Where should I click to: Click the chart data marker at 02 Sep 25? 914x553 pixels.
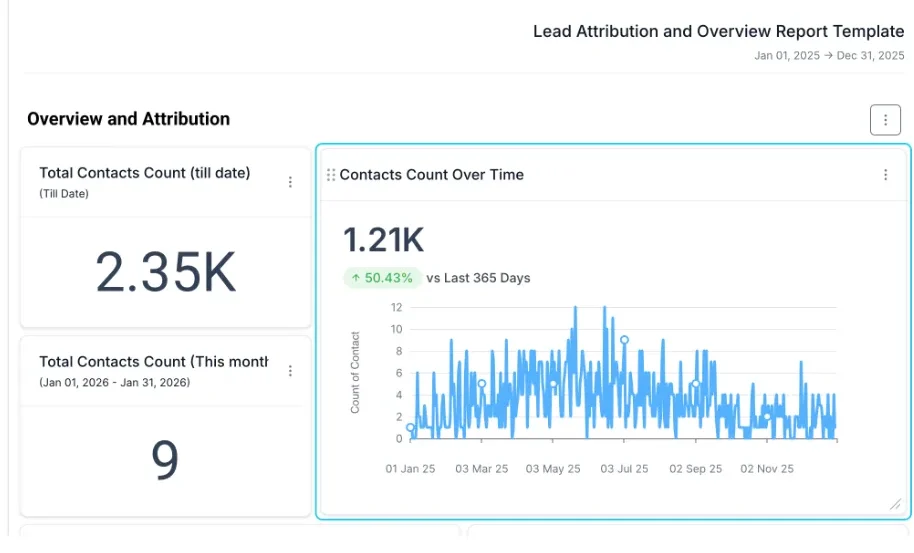click(x=695, y=383)
